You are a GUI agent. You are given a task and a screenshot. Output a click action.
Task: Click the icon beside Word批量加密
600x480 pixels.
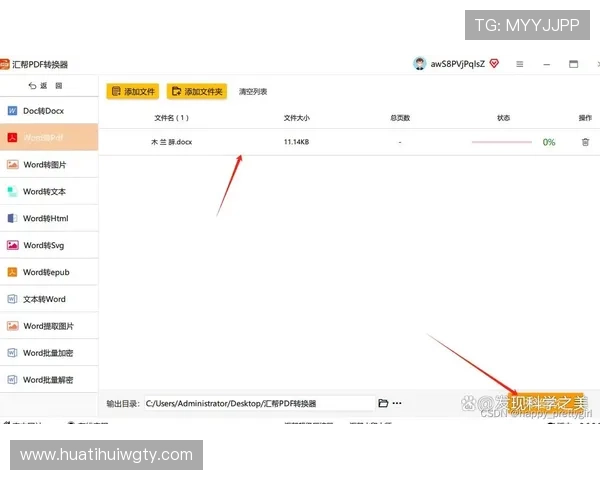(x=12, y=353)
